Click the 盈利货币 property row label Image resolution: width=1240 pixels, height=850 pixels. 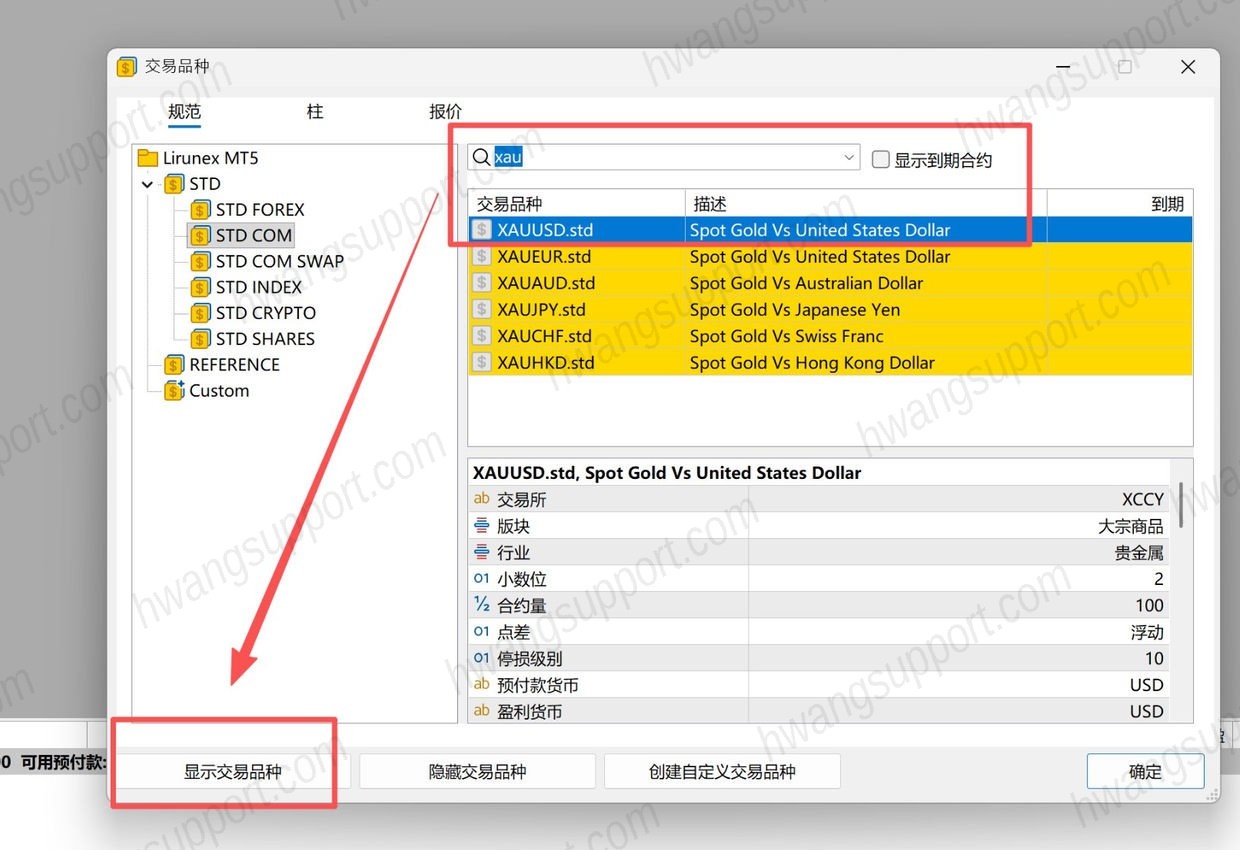point(529,711)
